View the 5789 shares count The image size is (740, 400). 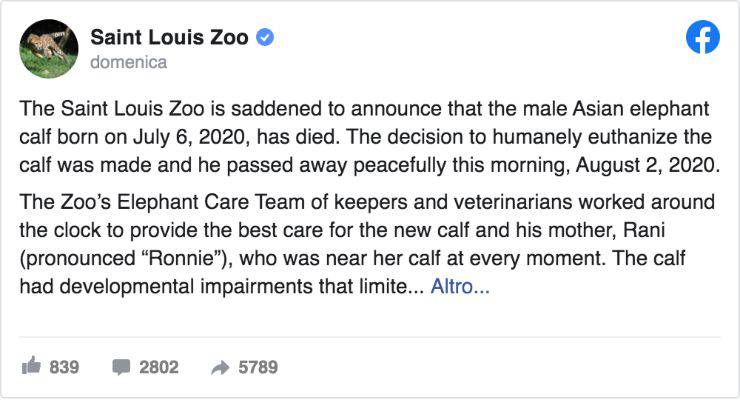pyautogui.click(x=258, y=367)
